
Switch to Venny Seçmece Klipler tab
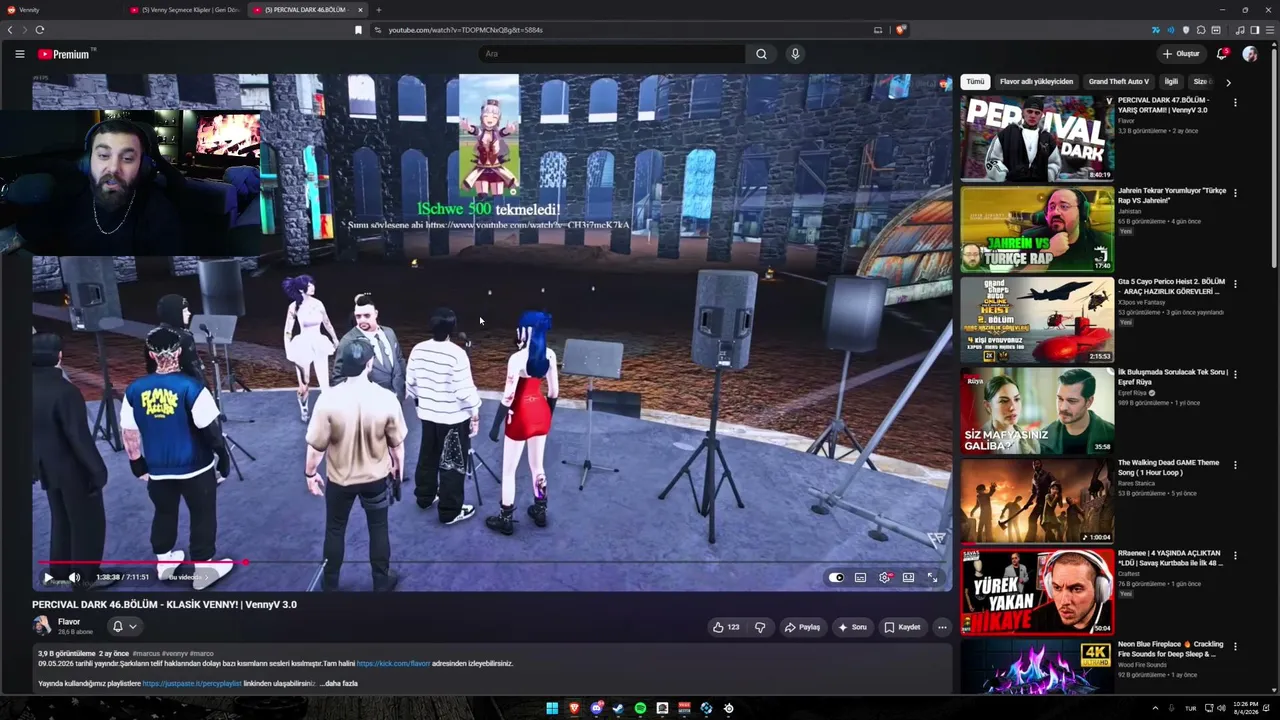pyautogui.click(x=185, y=10)
